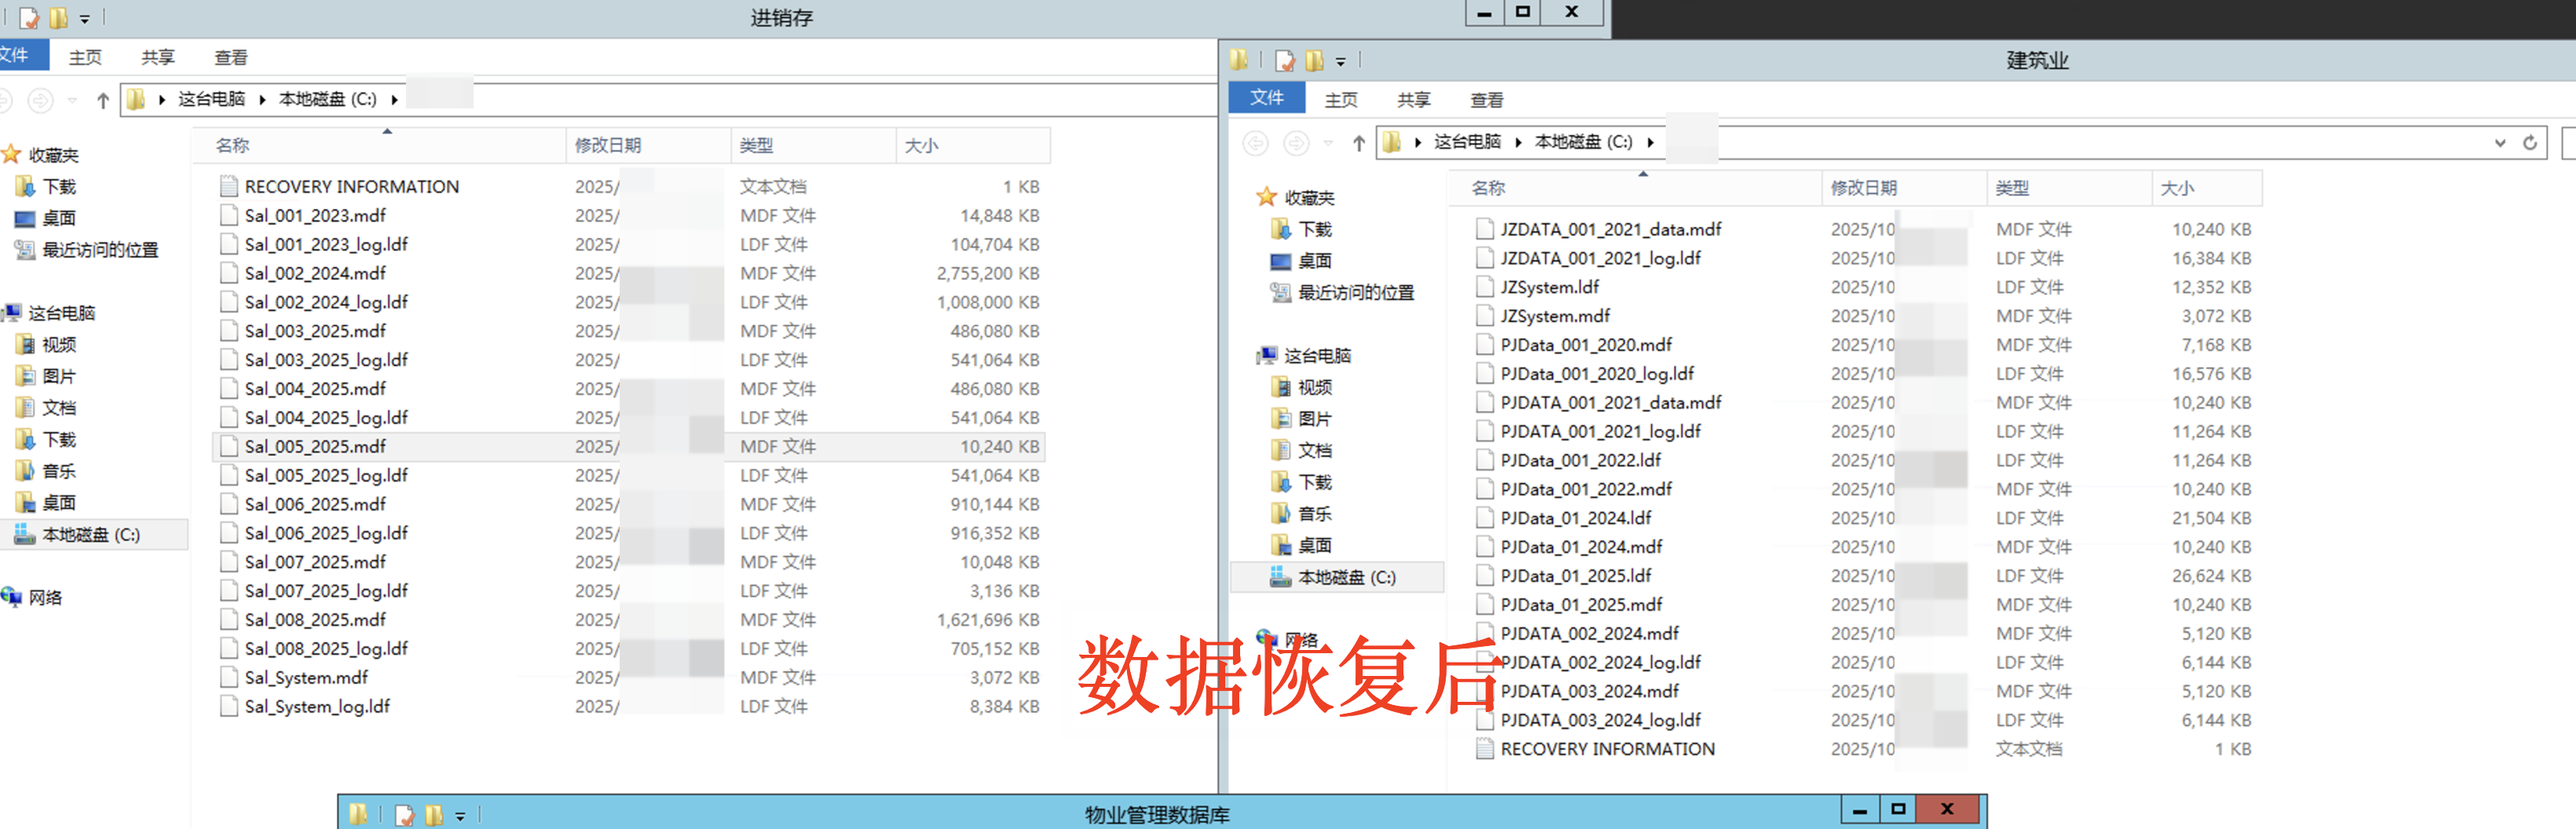Select 网络 in the 进销存 sidebar

tap(45, 597)
